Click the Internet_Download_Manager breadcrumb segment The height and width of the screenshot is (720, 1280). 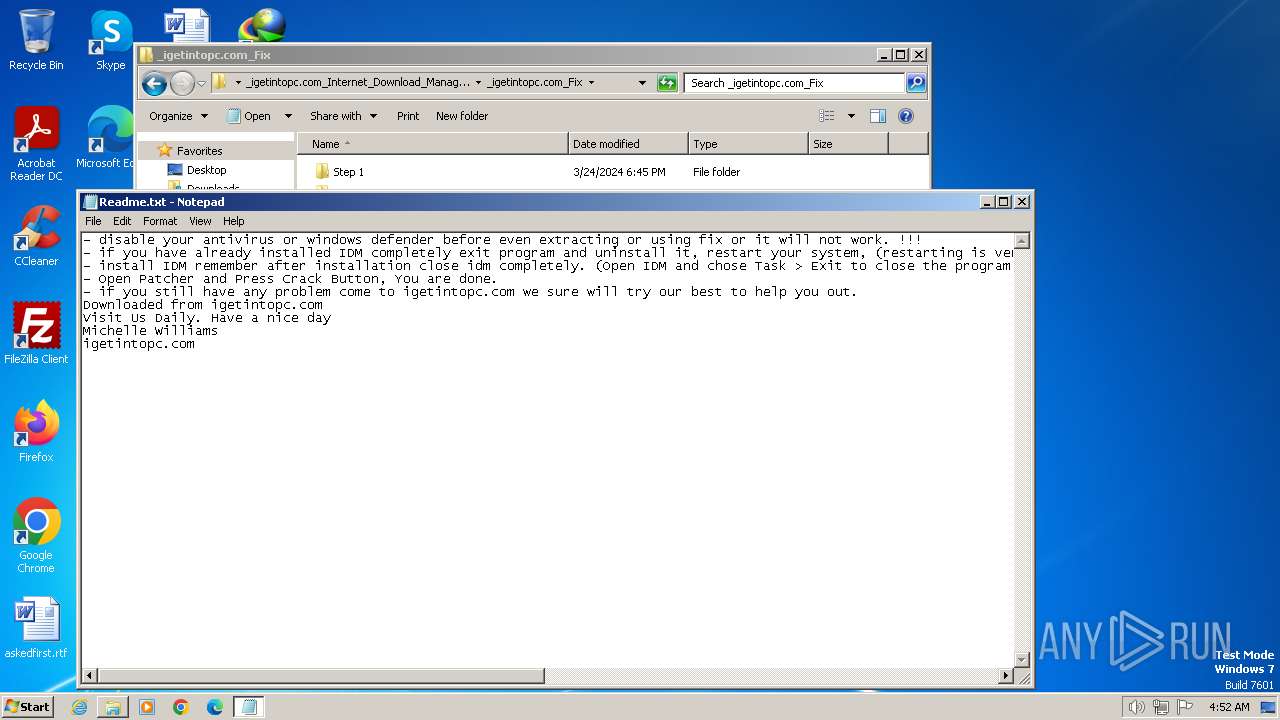[x=358, y=83]
